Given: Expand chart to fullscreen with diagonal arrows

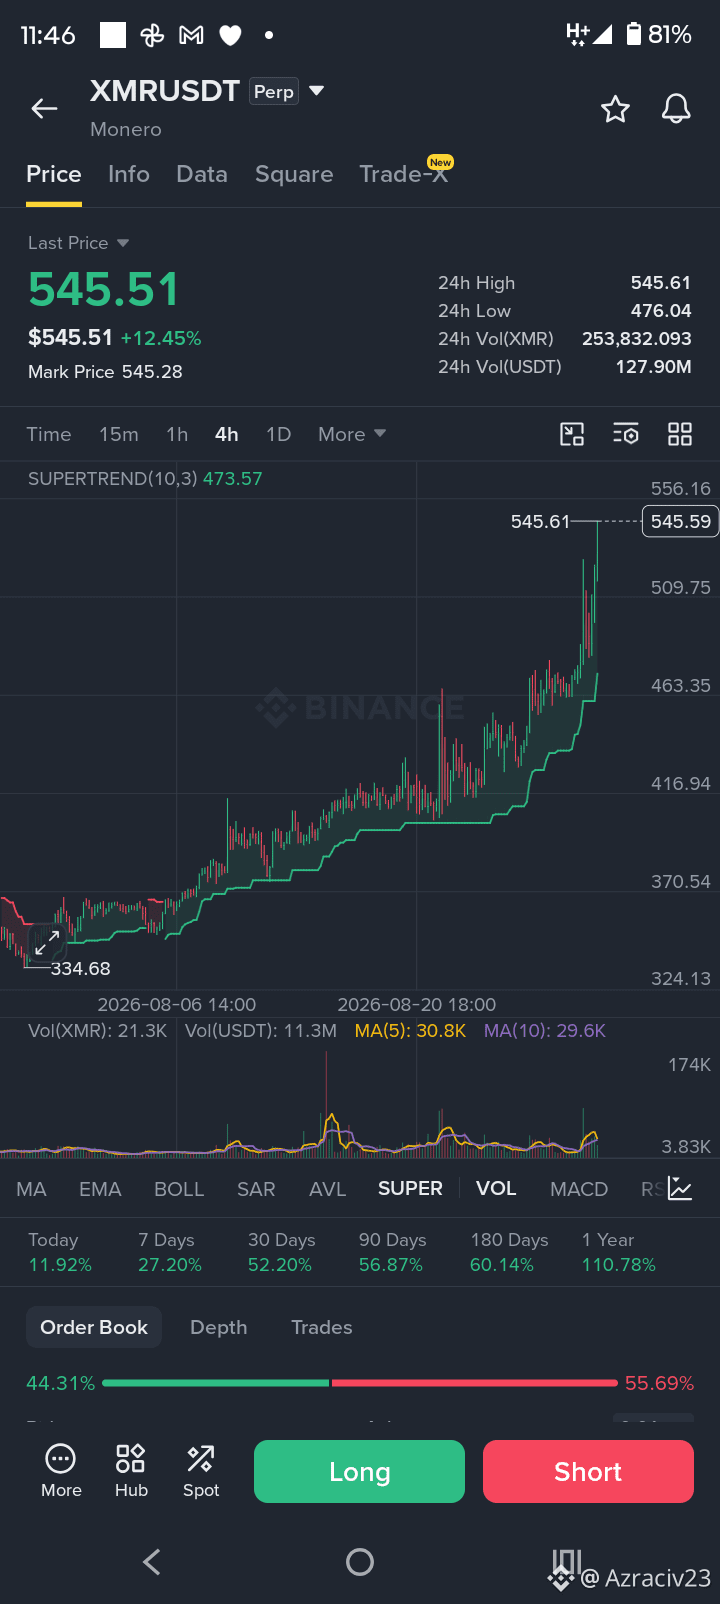Looking at the screenshot, I should click(x=47, y=942).
